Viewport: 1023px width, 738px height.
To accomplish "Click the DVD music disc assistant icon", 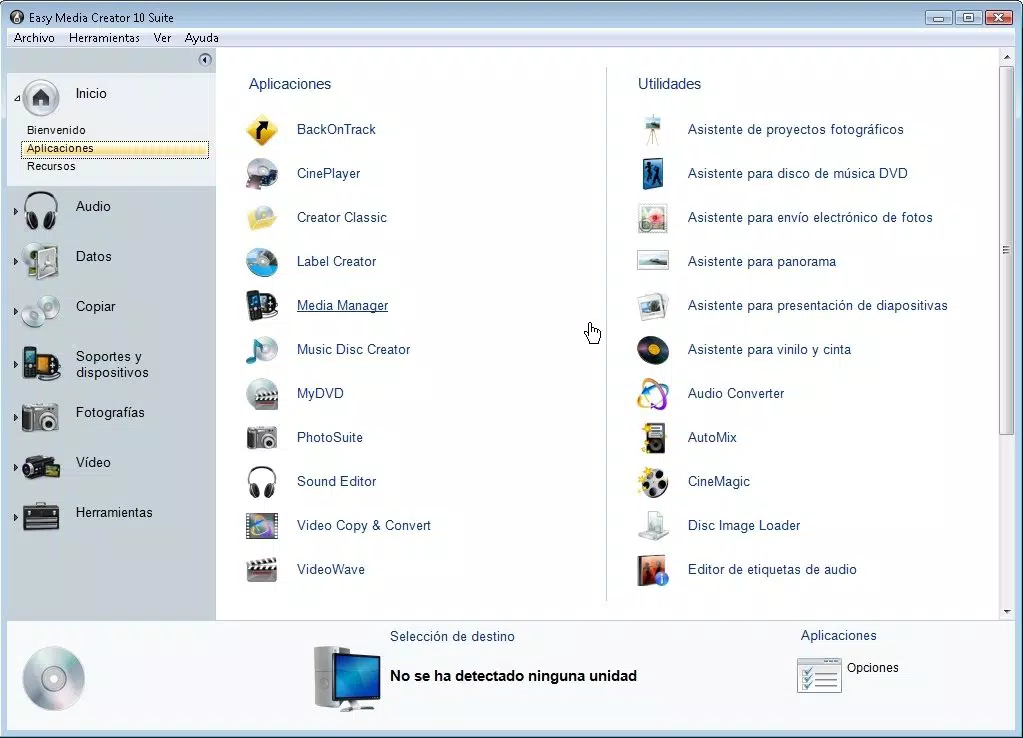I will [x=652, y=174].
